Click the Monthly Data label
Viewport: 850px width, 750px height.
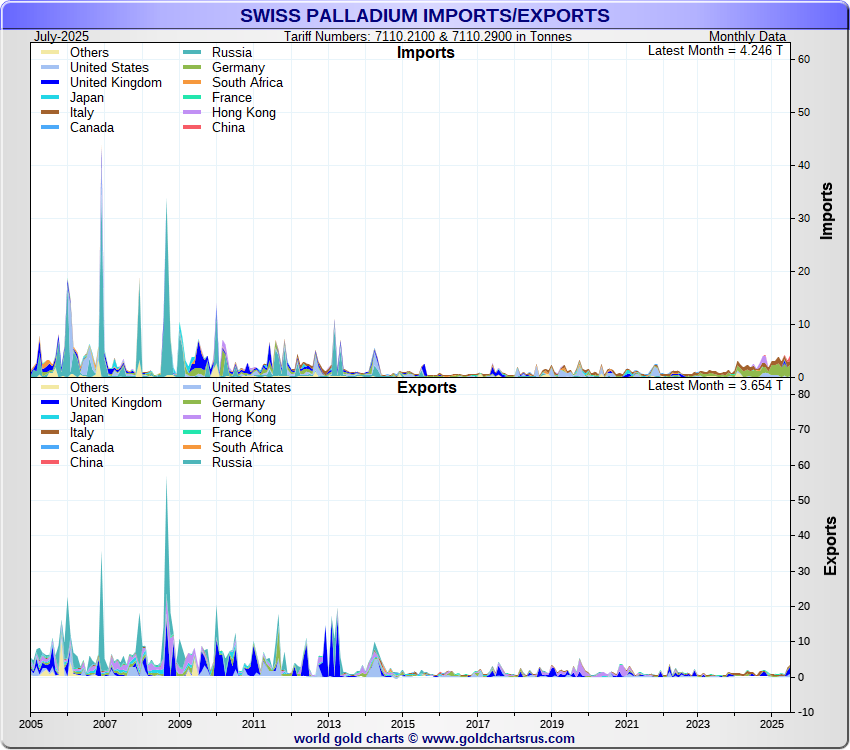(x=747, y=36)
